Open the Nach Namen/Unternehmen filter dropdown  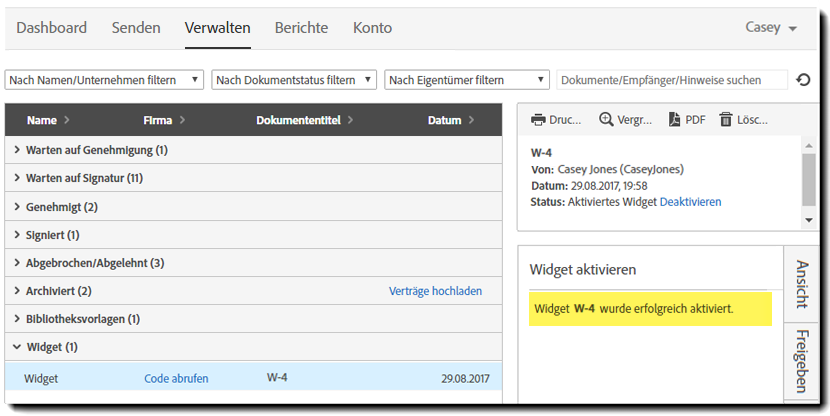click(x=105, y=80)
